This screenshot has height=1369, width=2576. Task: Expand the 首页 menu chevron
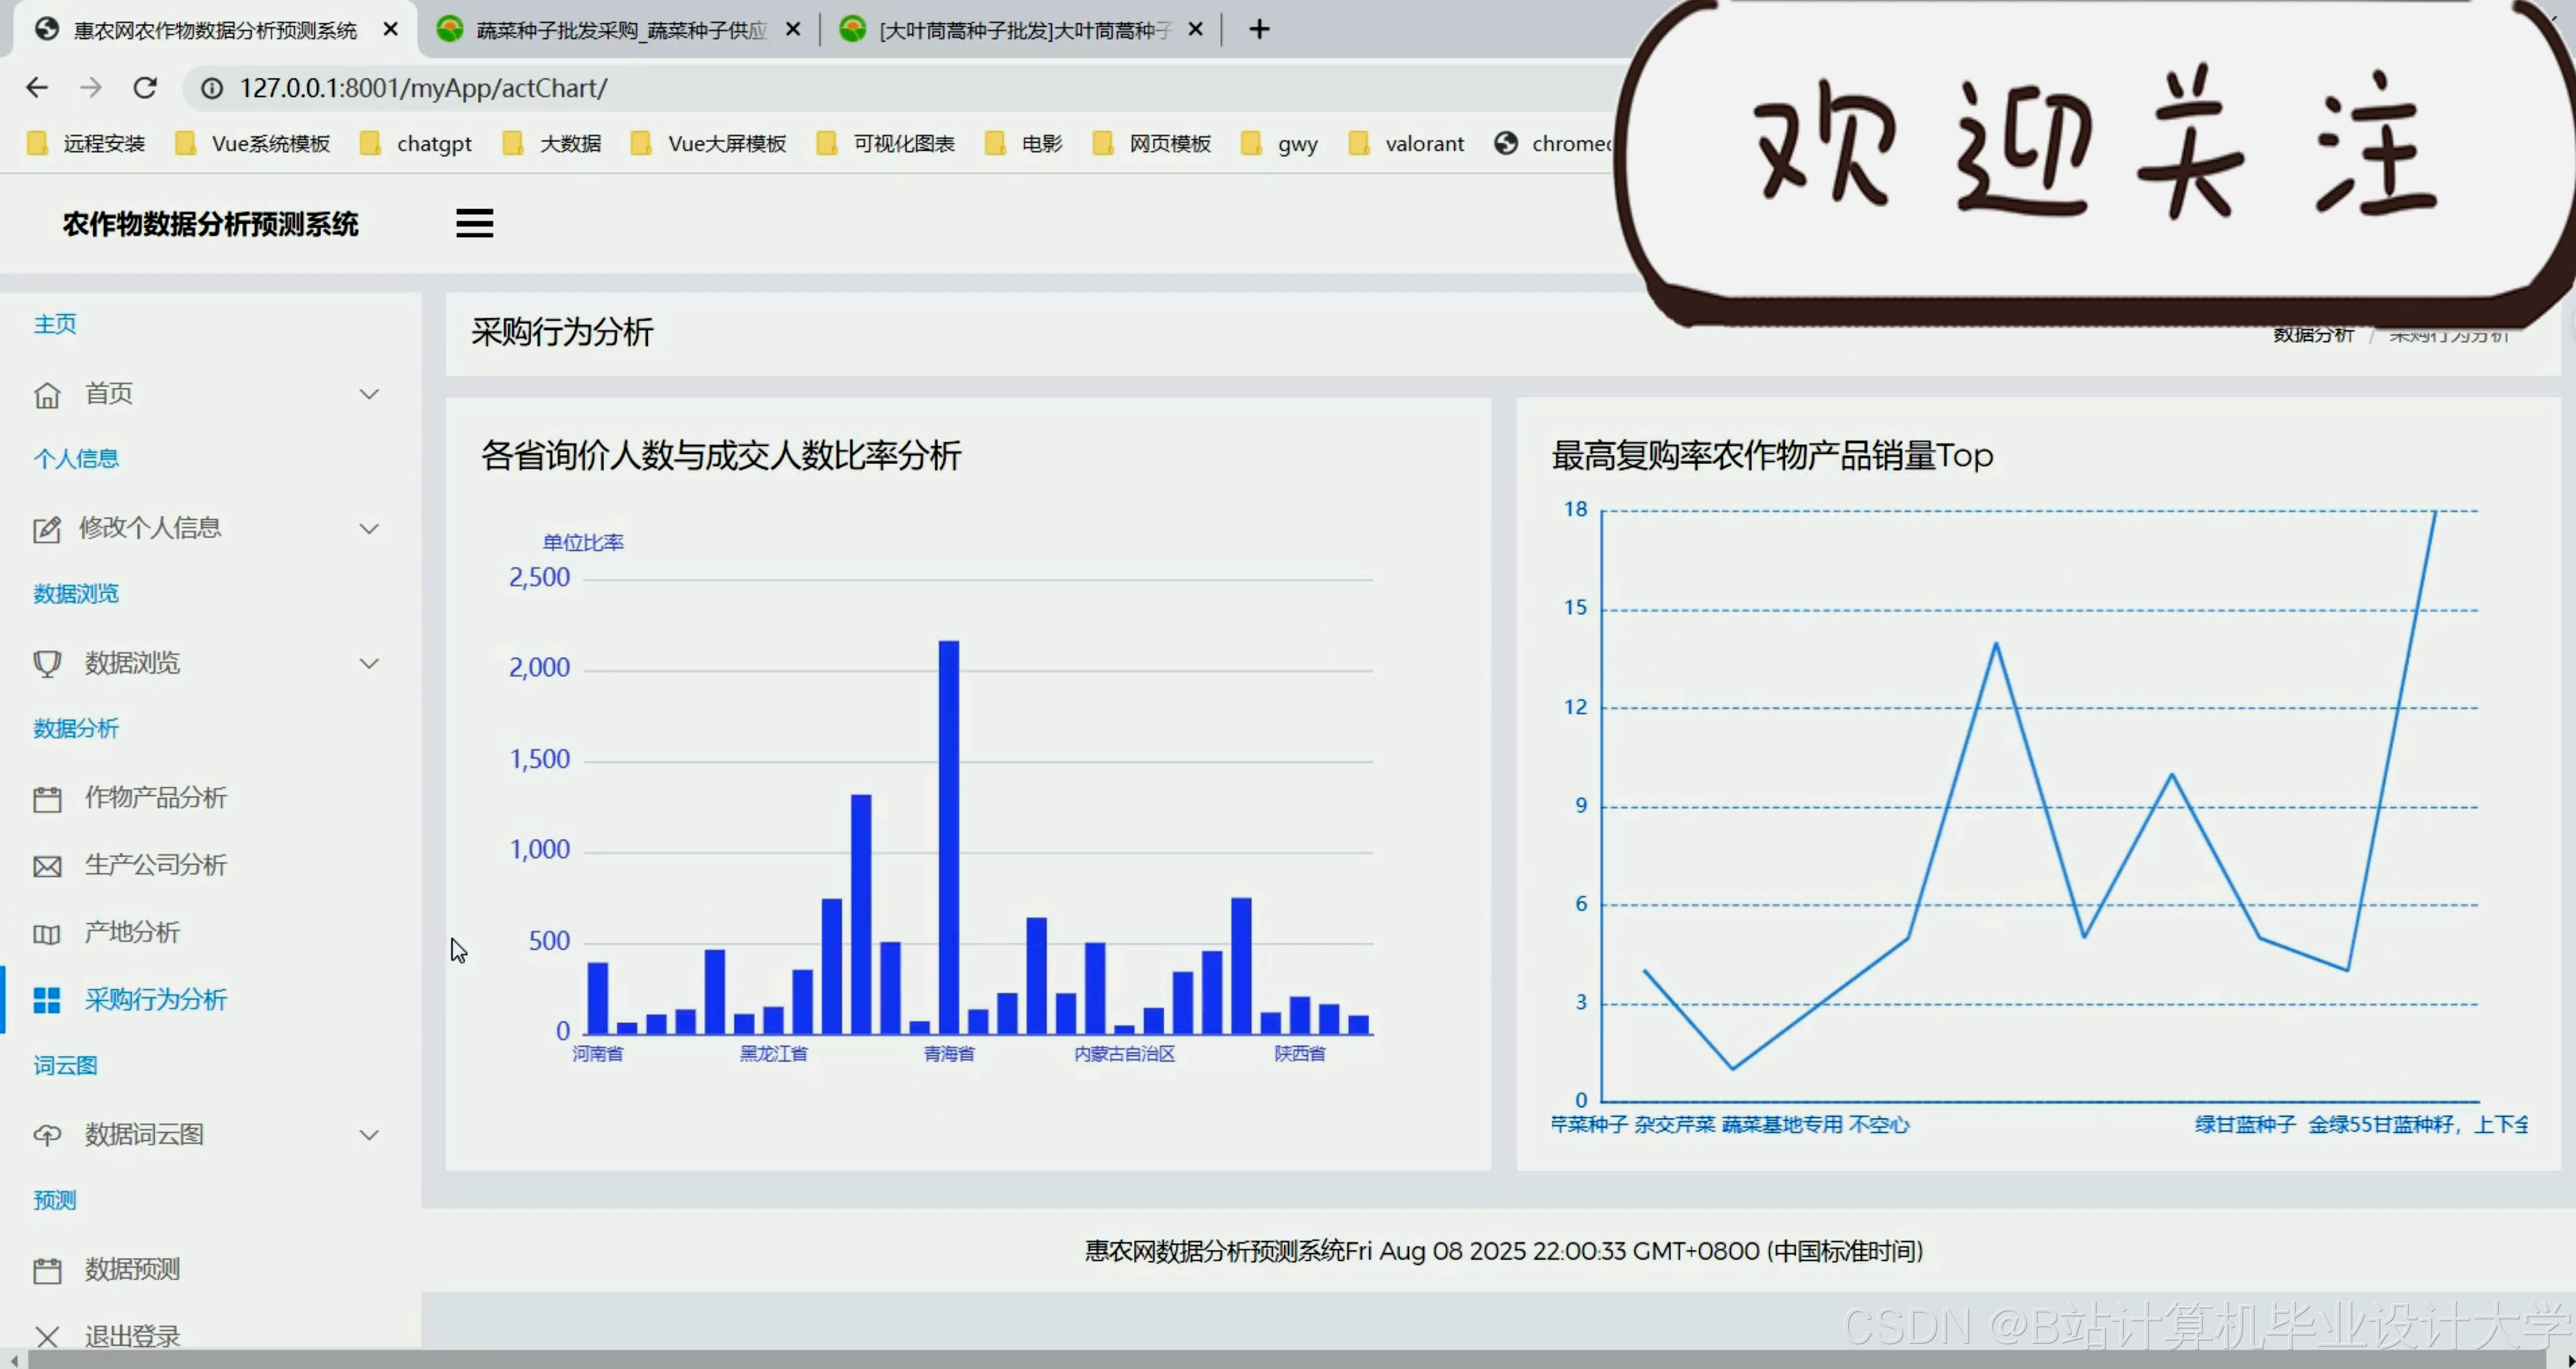(369, 394)
